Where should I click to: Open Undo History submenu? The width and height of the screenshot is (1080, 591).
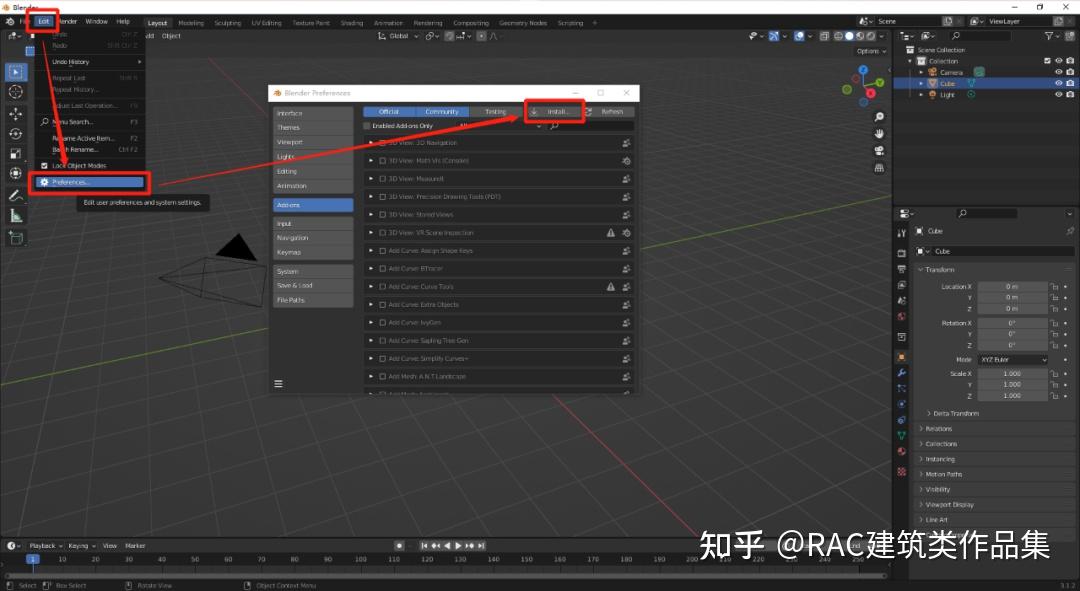90,61
